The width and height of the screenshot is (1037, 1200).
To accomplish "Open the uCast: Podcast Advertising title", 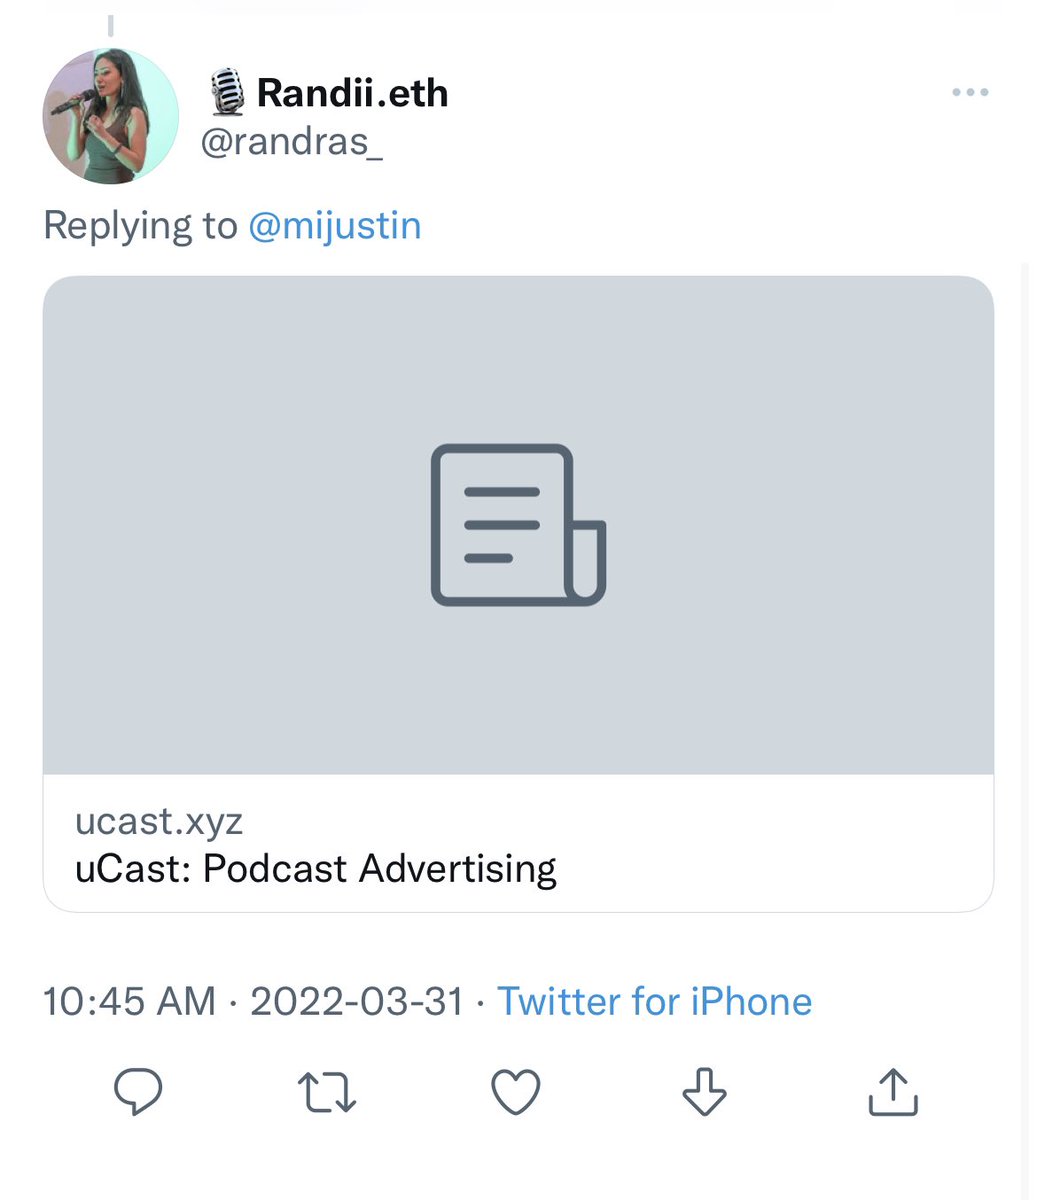I will coord(316,868).
